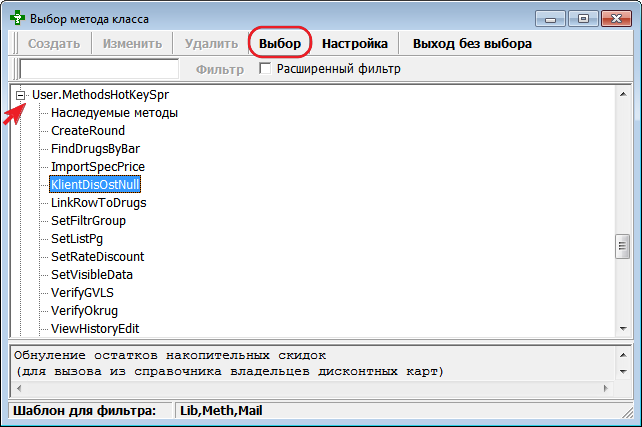Maximize the Выбор метода класса window
The image size is (642, 427).
coord(584,17)
